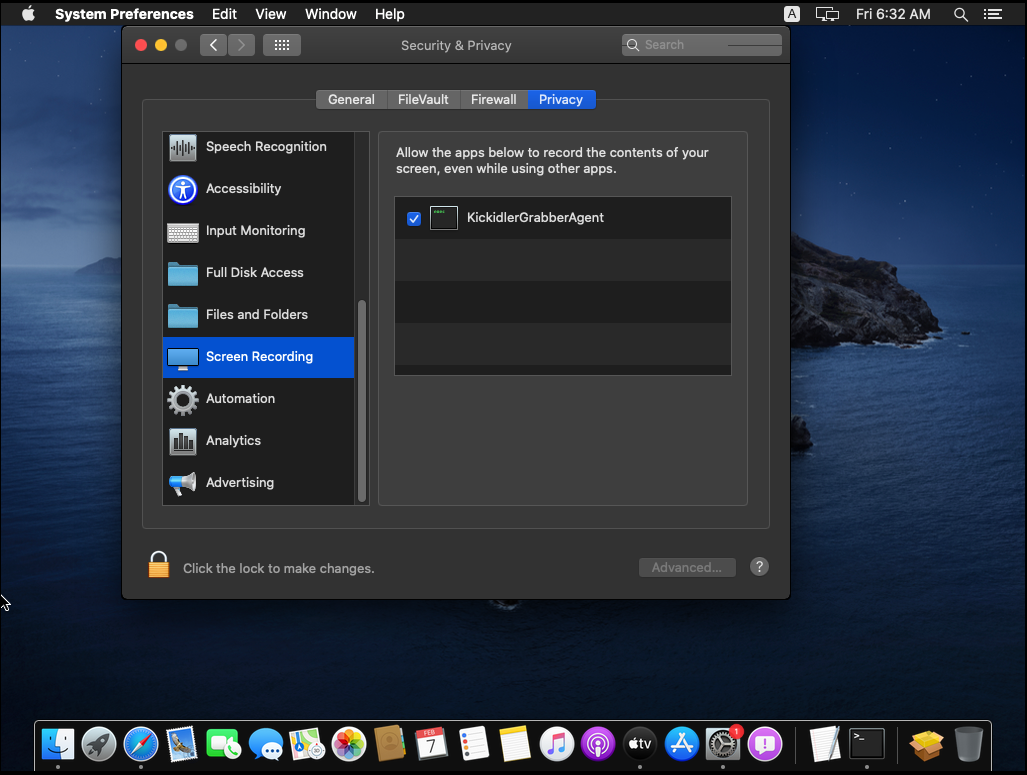1027x775 pixels.
Task: Click the privacy list scrollbar
Action: click(362, 401)
